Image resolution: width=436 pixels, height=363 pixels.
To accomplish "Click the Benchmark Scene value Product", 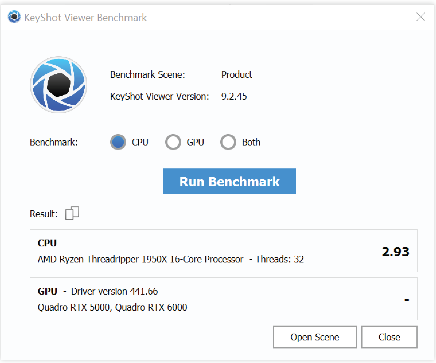I will pyautogui.click(x=237, y=75).
